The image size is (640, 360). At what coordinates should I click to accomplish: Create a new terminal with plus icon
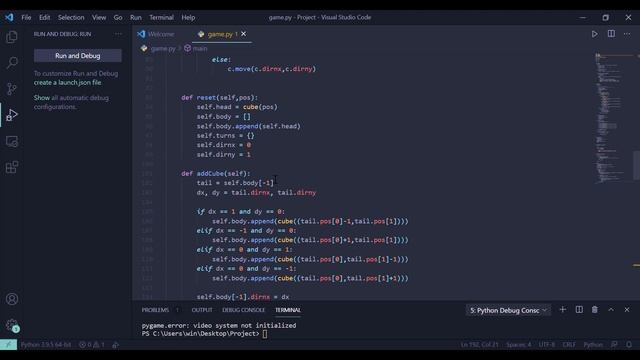click(562, 310)
